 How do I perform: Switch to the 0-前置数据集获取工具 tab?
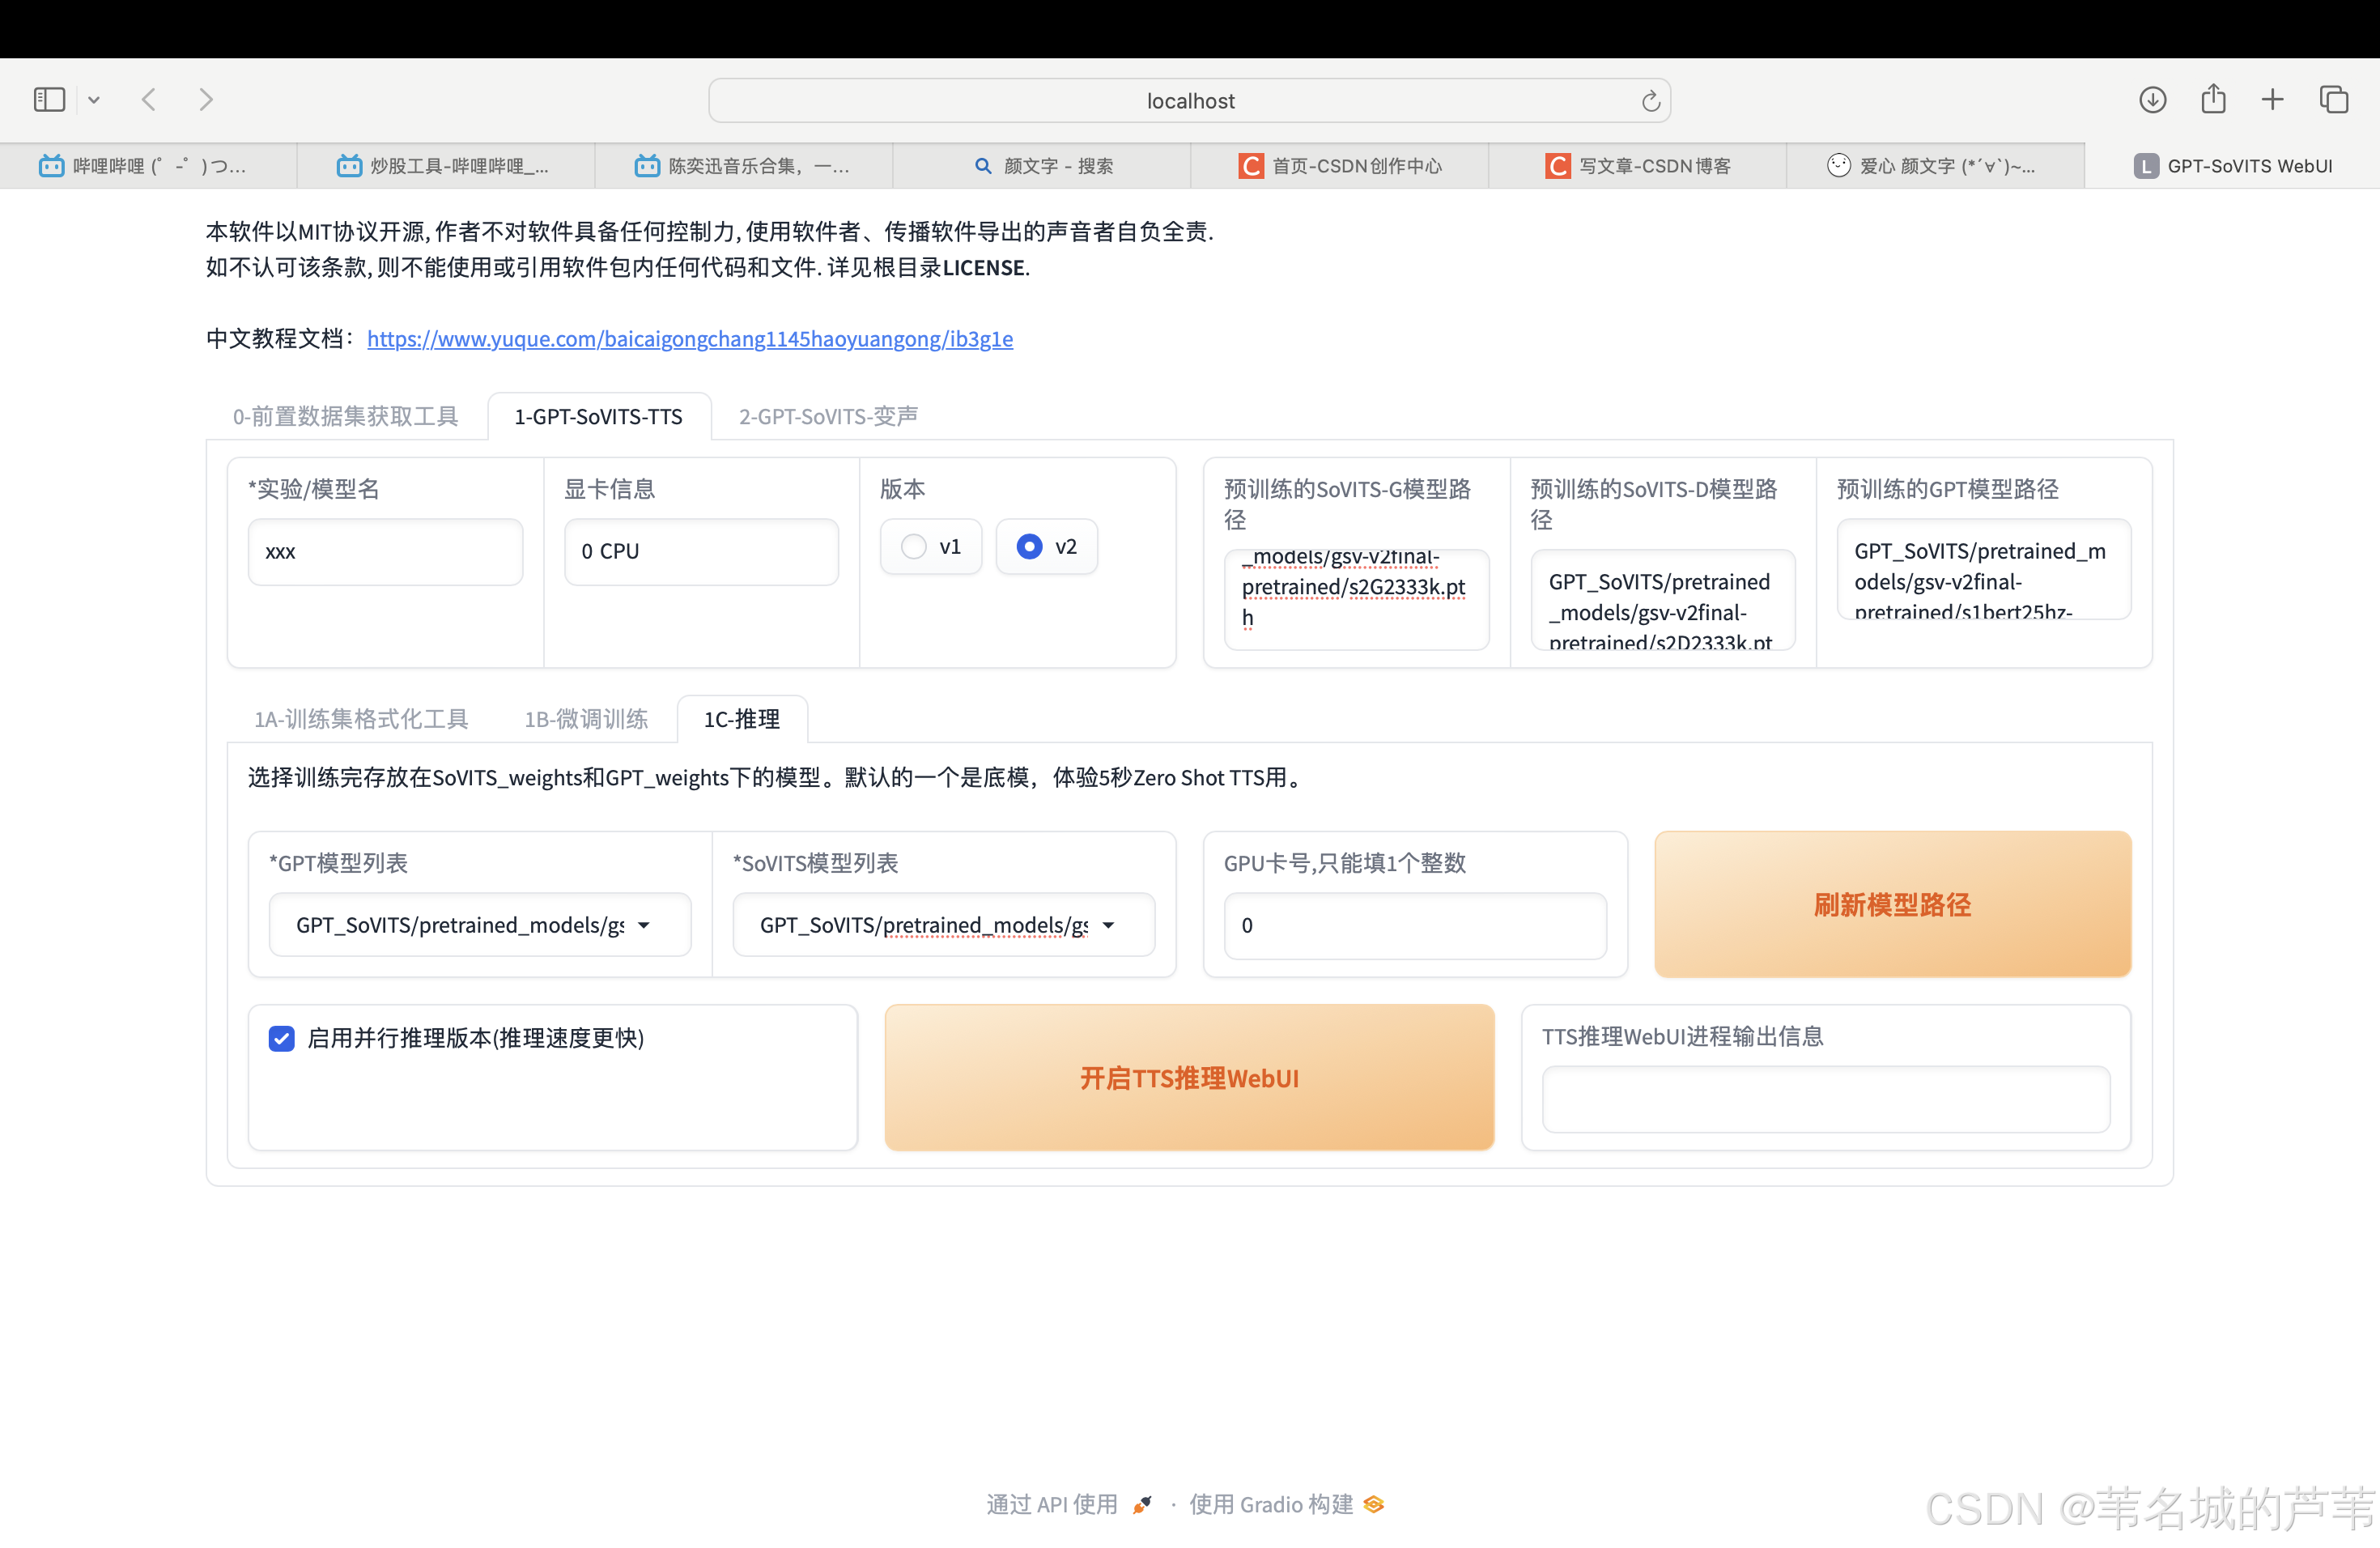pyautogui.click(x=345, y=416)
